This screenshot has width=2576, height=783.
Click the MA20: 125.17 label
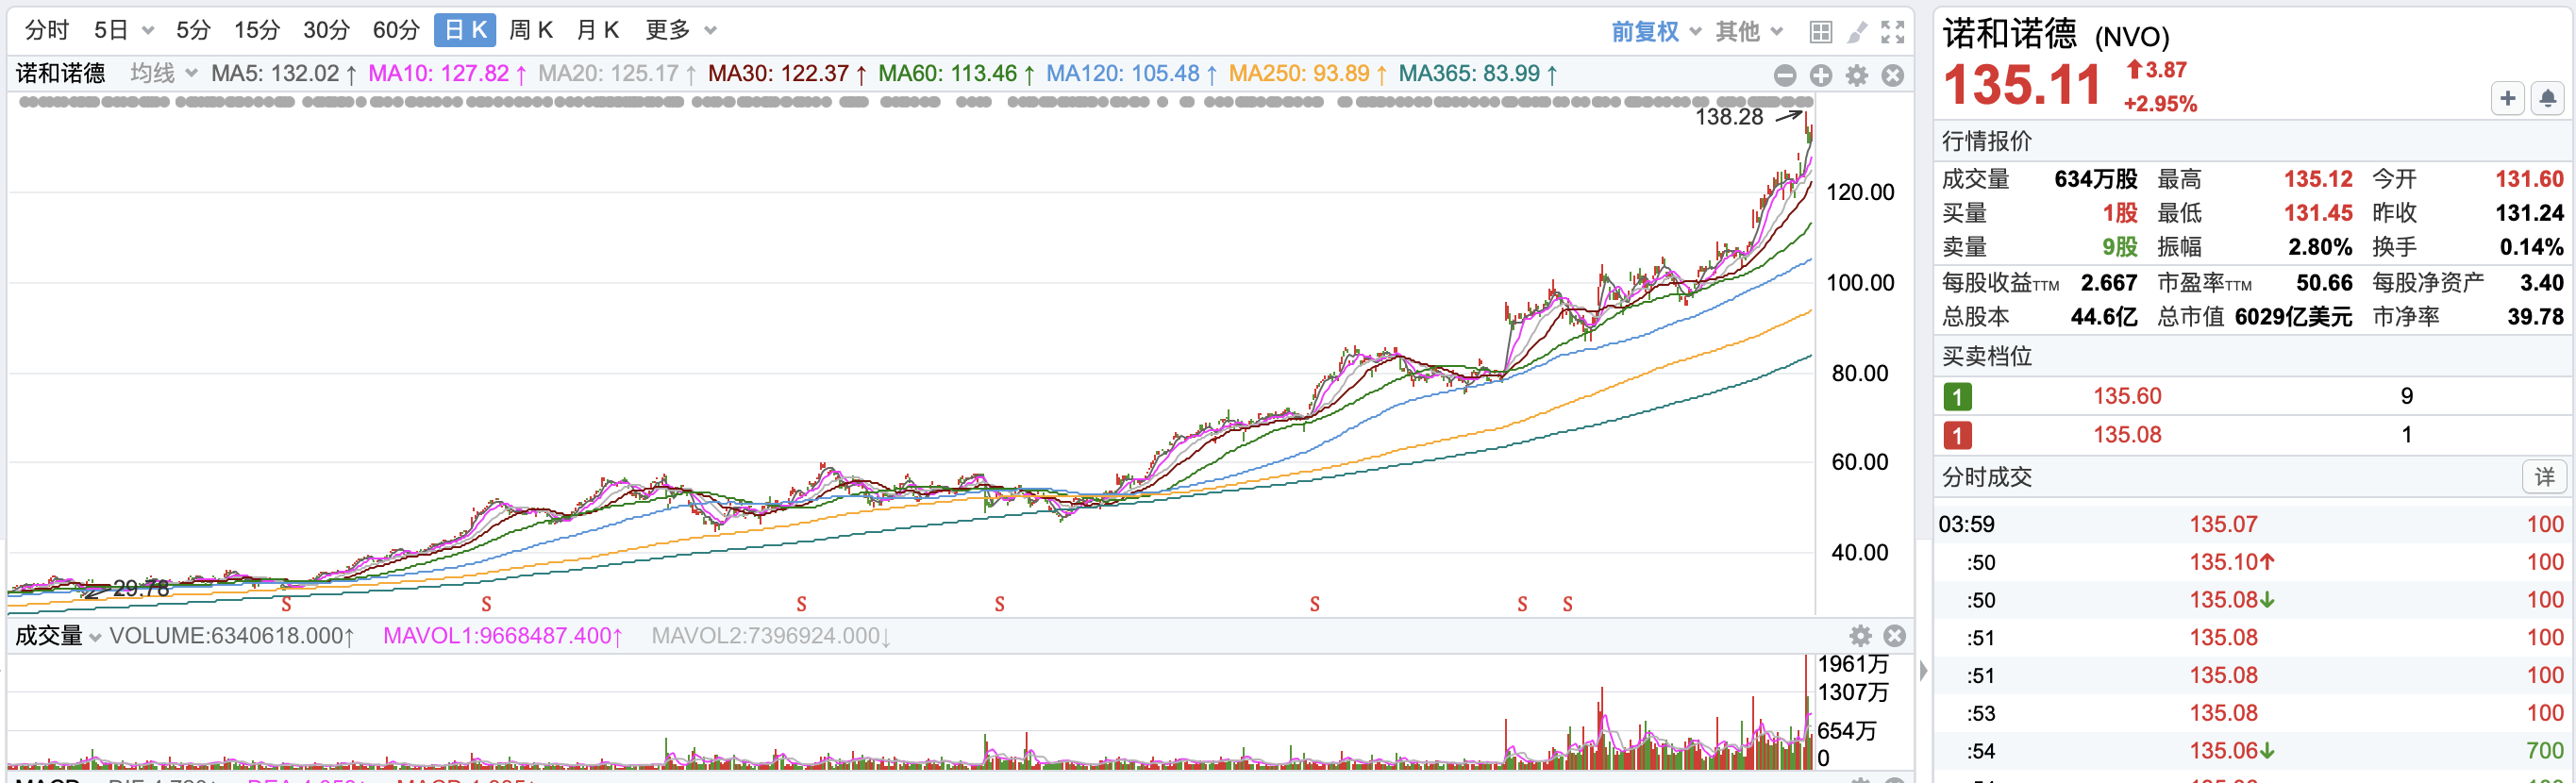click(617, 73)
